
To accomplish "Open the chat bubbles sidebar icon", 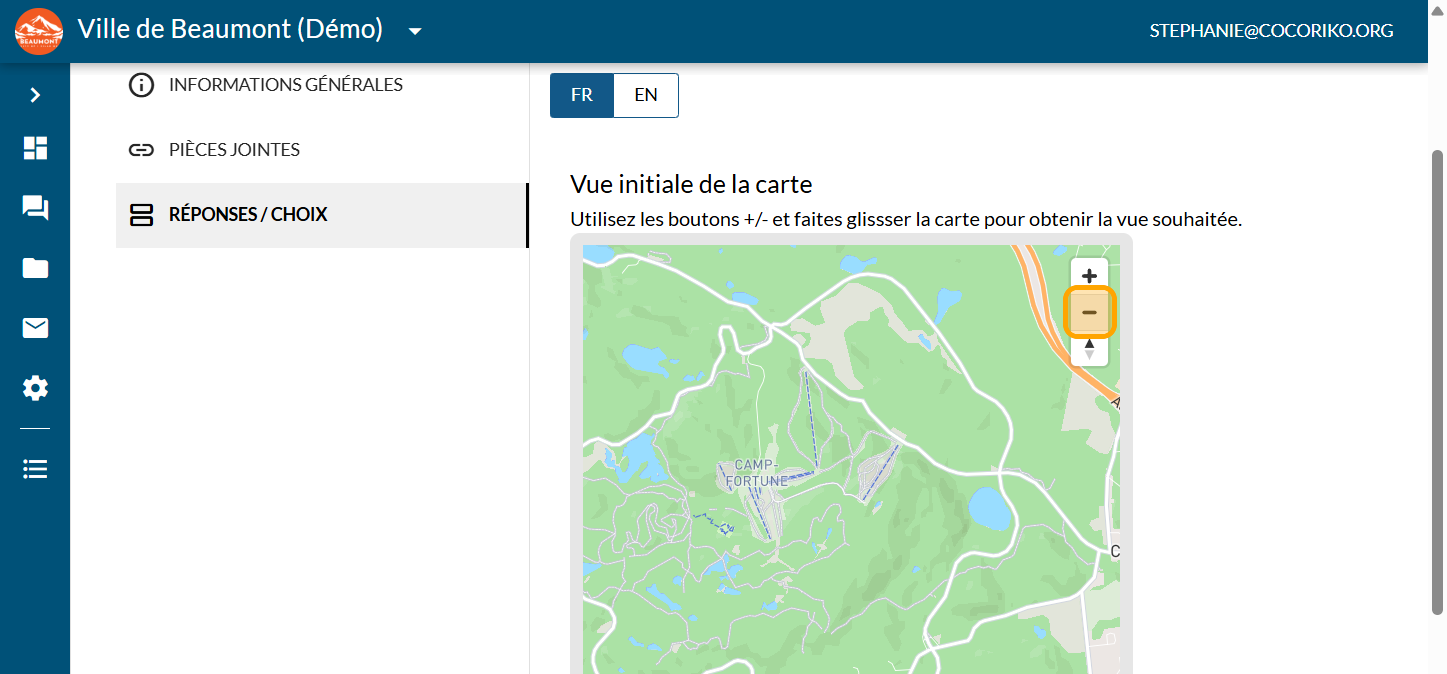I will (x=35, y=208).
